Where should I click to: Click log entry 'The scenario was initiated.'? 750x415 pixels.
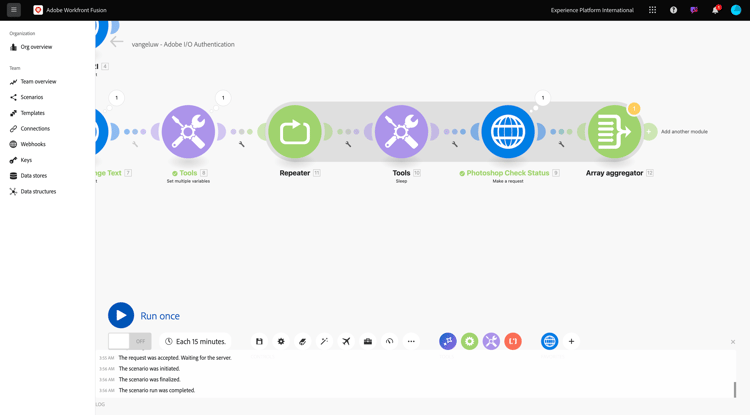click(x=149, y=369)
